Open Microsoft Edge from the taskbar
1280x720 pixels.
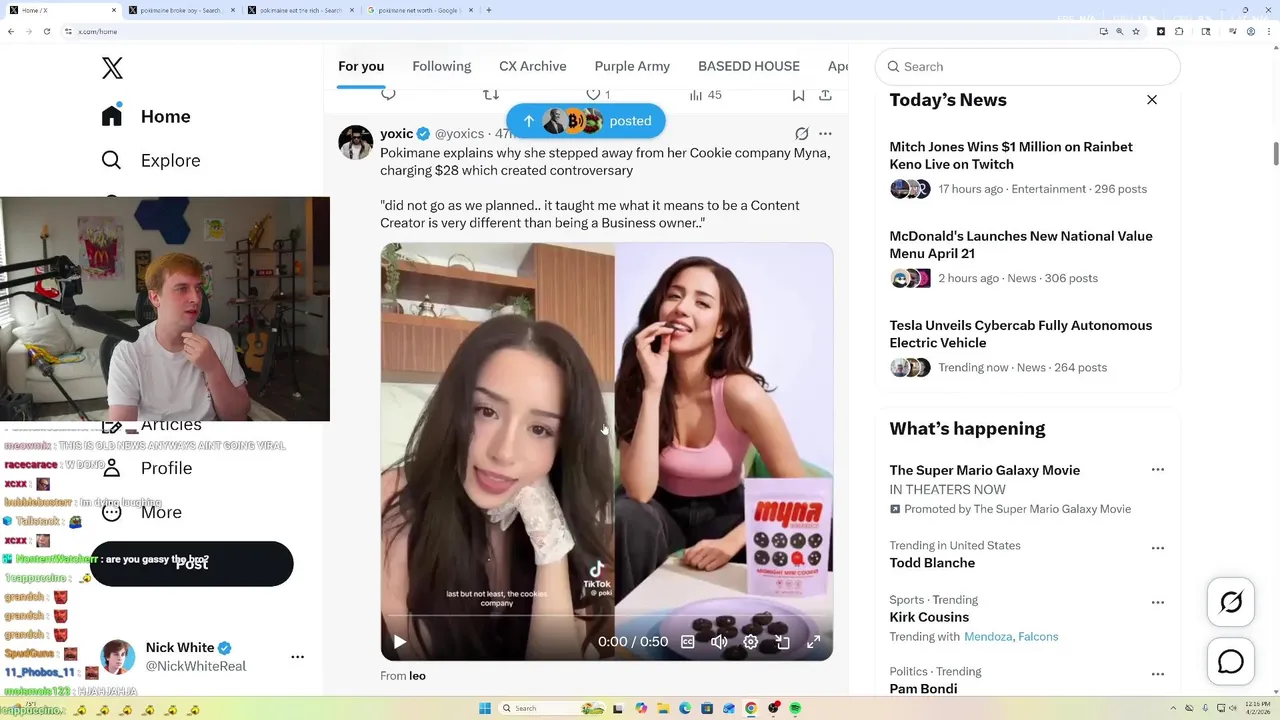[685, 708]
